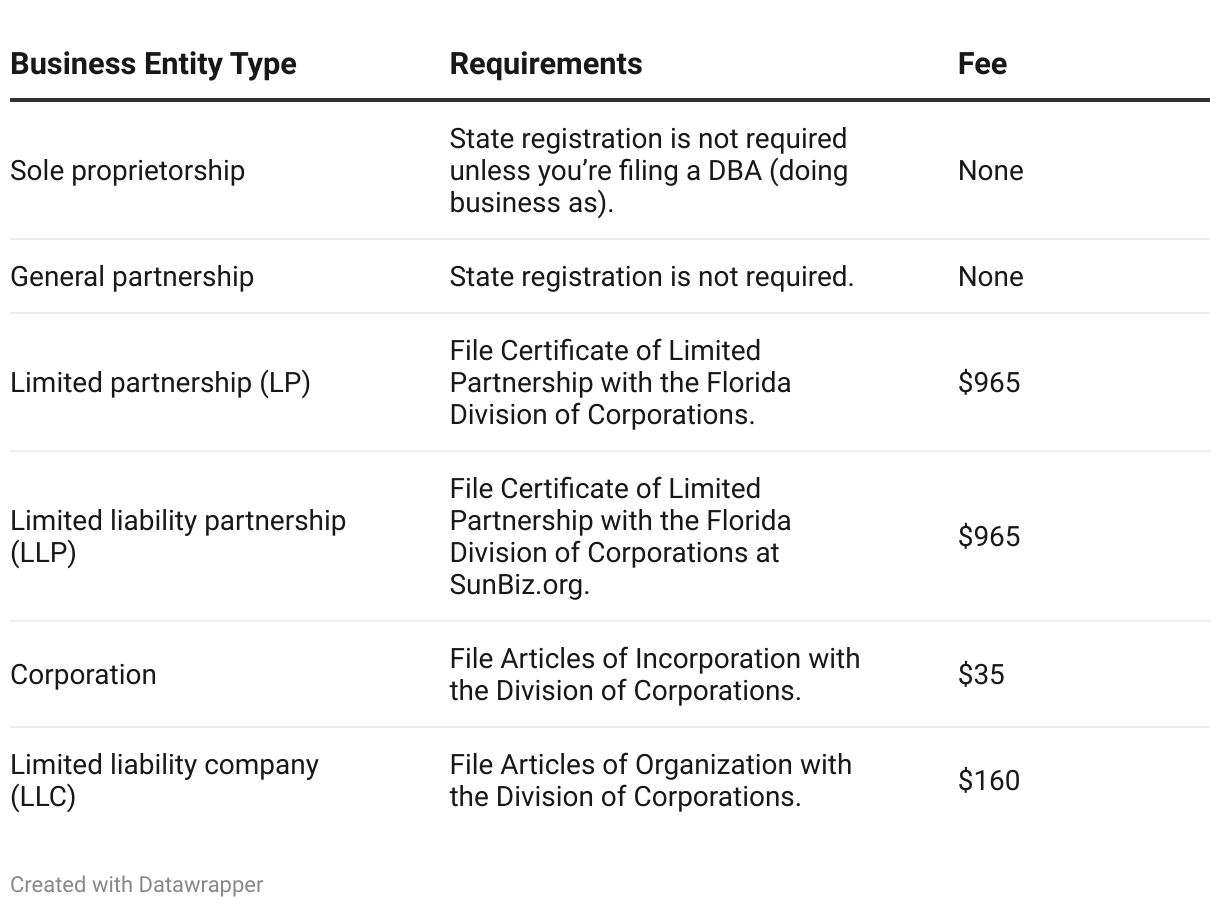The height and width of the screenshot is (908, 1220).
Task: Click the $965 fee for Limited partnership (LP)
Action: pyautogui.click(x=989, y=383)
